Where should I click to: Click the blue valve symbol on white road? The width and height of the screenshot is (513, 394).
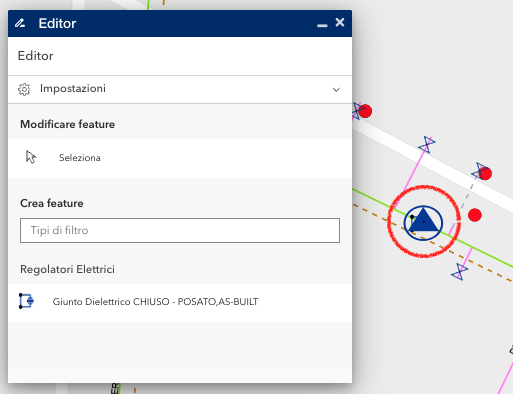coord(427,145)
